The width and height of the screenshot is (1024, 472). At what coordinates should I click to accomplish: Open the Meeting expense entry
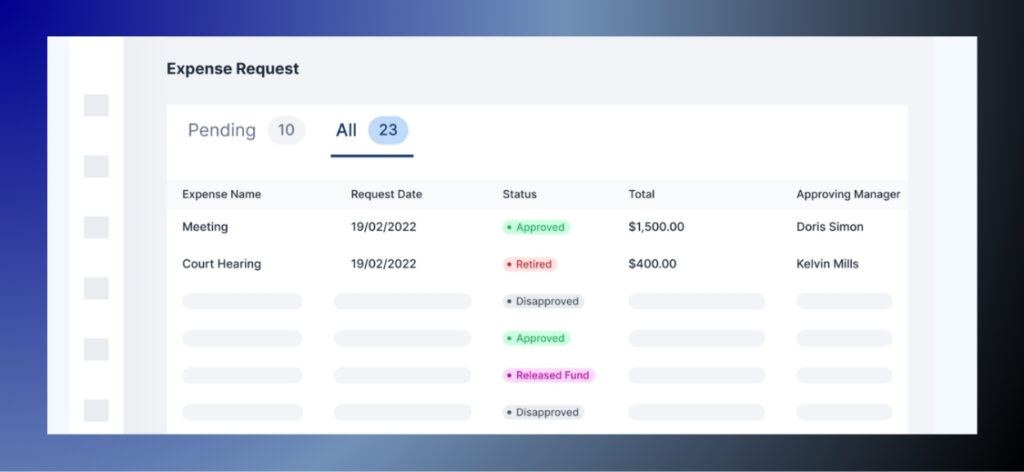pos(205,227)
